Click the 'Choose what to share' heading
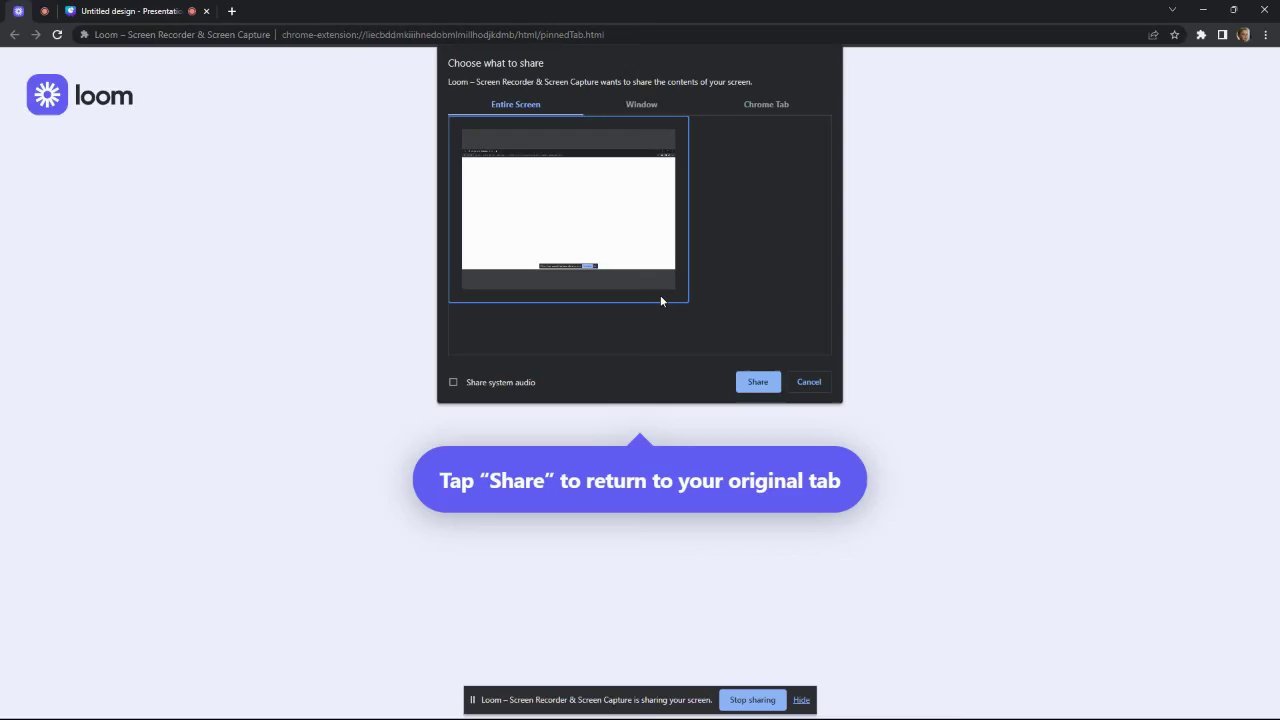The image size is (1280, 720). [x=496, y=63]
